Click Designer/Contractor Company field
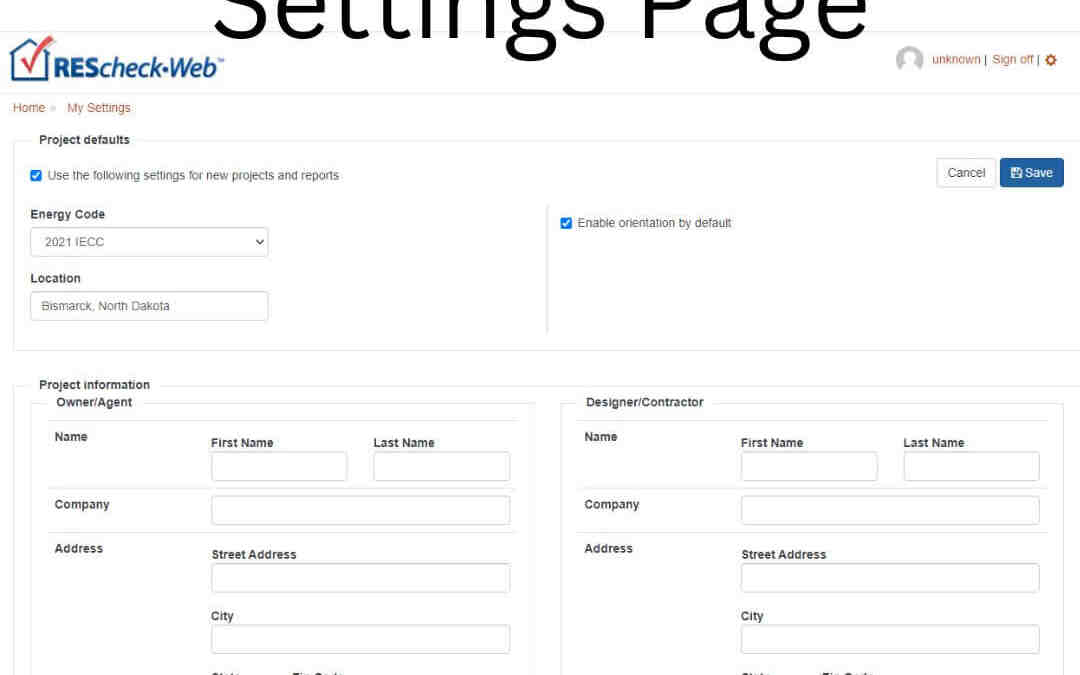 (890, 510)
